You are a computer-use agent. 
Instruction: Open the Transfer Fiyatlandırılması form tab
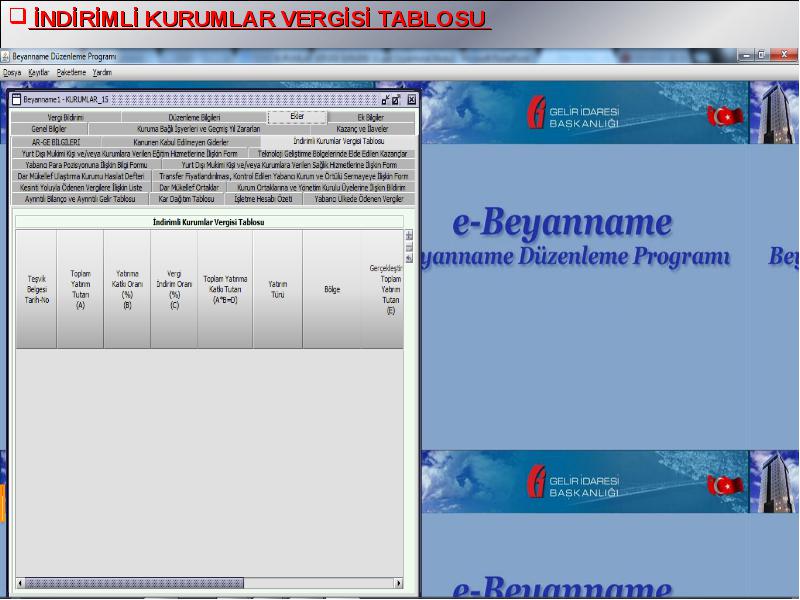pyautogui.click(x=284, y=176)
